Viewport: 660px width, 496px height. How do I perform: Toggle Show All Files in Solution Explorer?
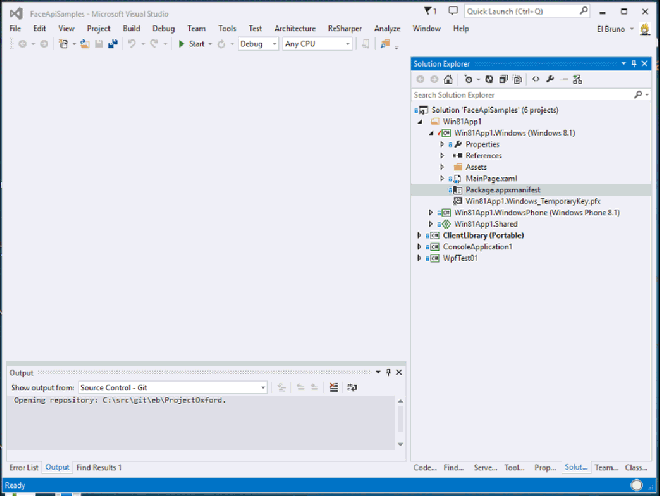(x=516, y=79)
